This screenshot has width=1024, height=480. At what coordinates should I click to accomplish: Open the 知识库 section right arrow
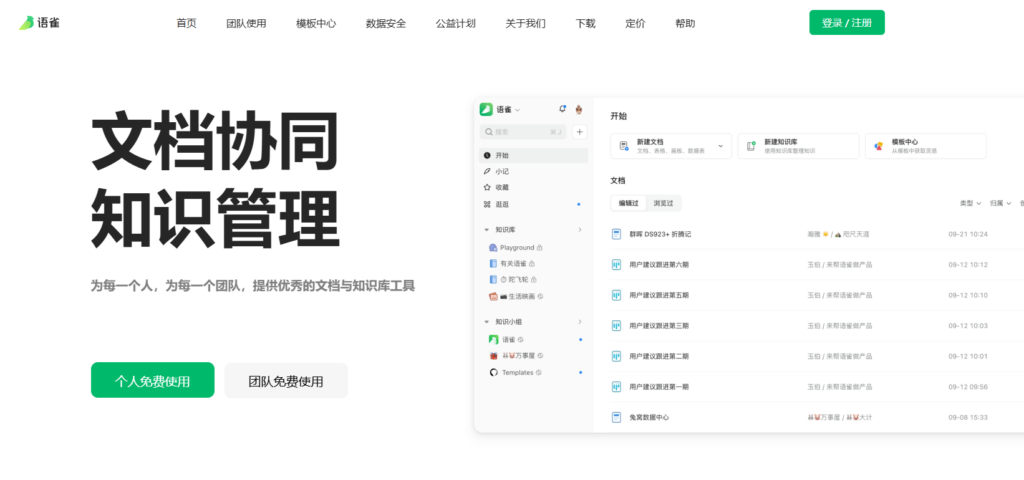click(580, 230)
